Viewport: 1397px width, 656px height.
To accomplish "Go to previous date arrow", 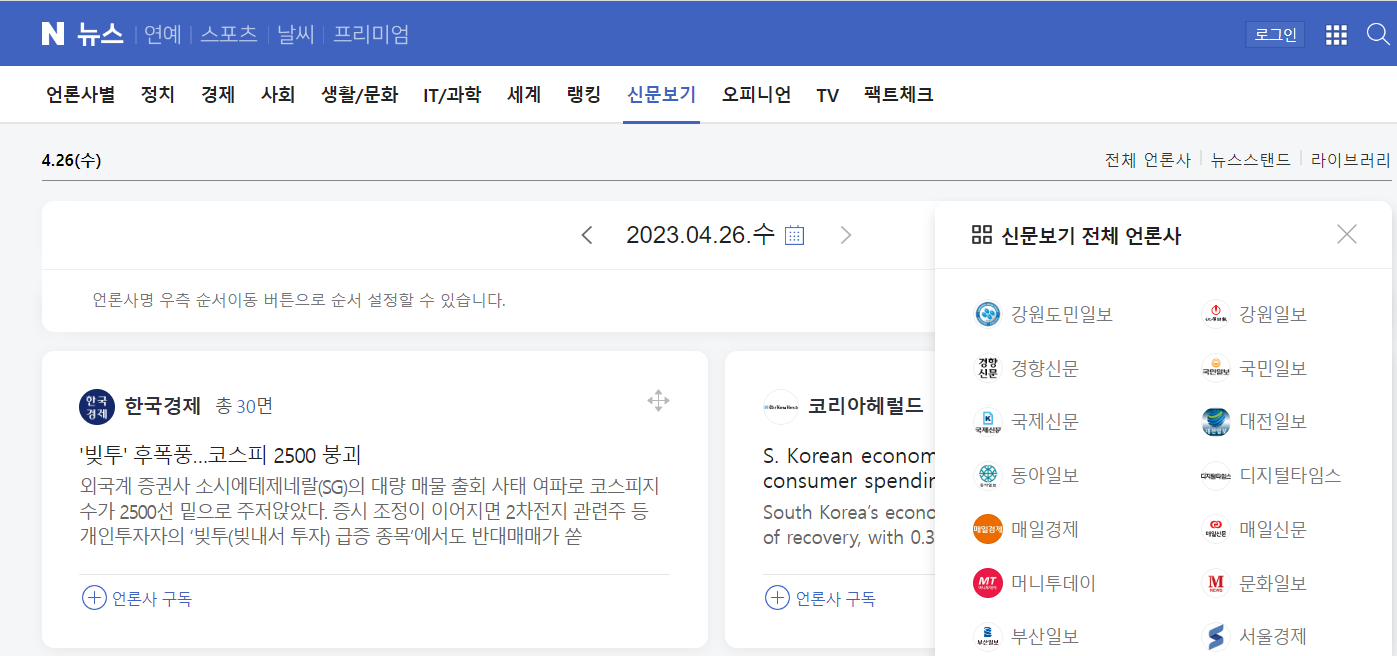I will [587, 235].
